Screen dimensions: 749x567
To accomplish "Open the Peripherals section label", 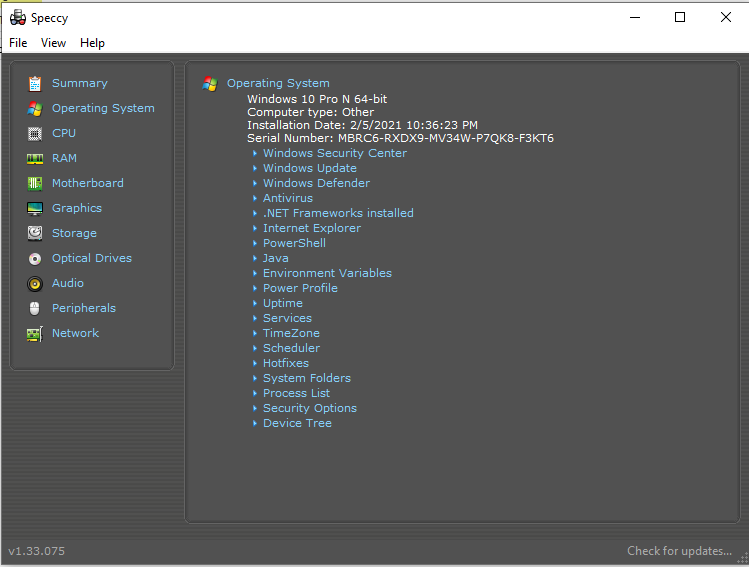I will click(84, 308).
